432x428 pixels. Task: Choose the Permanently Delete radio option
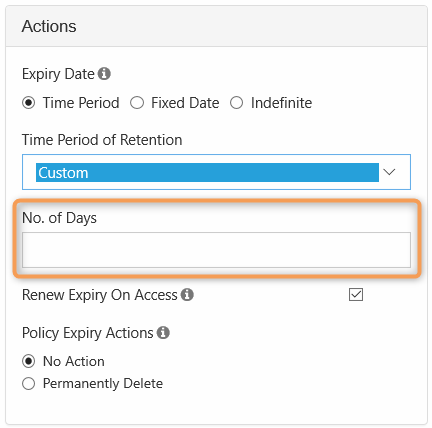[x=29, y=383]
